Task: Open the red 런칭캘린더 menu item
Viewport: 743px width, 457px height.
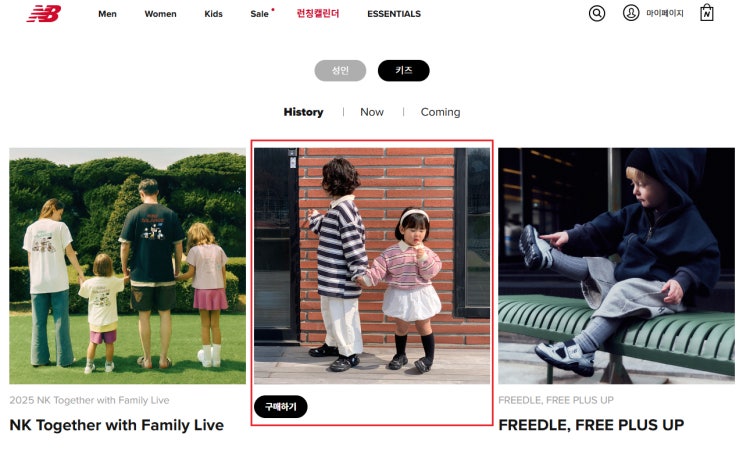Action: [318, 14]
